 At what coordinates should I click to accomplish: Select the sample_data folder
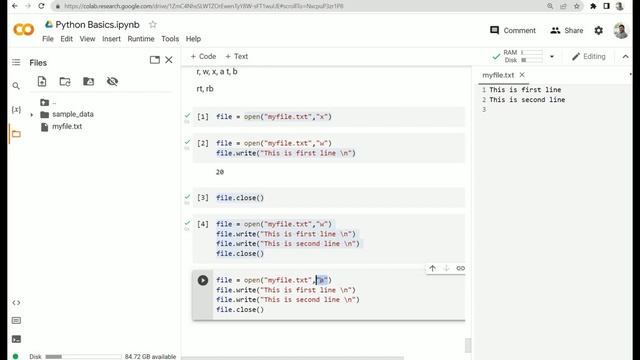(73, 114)
